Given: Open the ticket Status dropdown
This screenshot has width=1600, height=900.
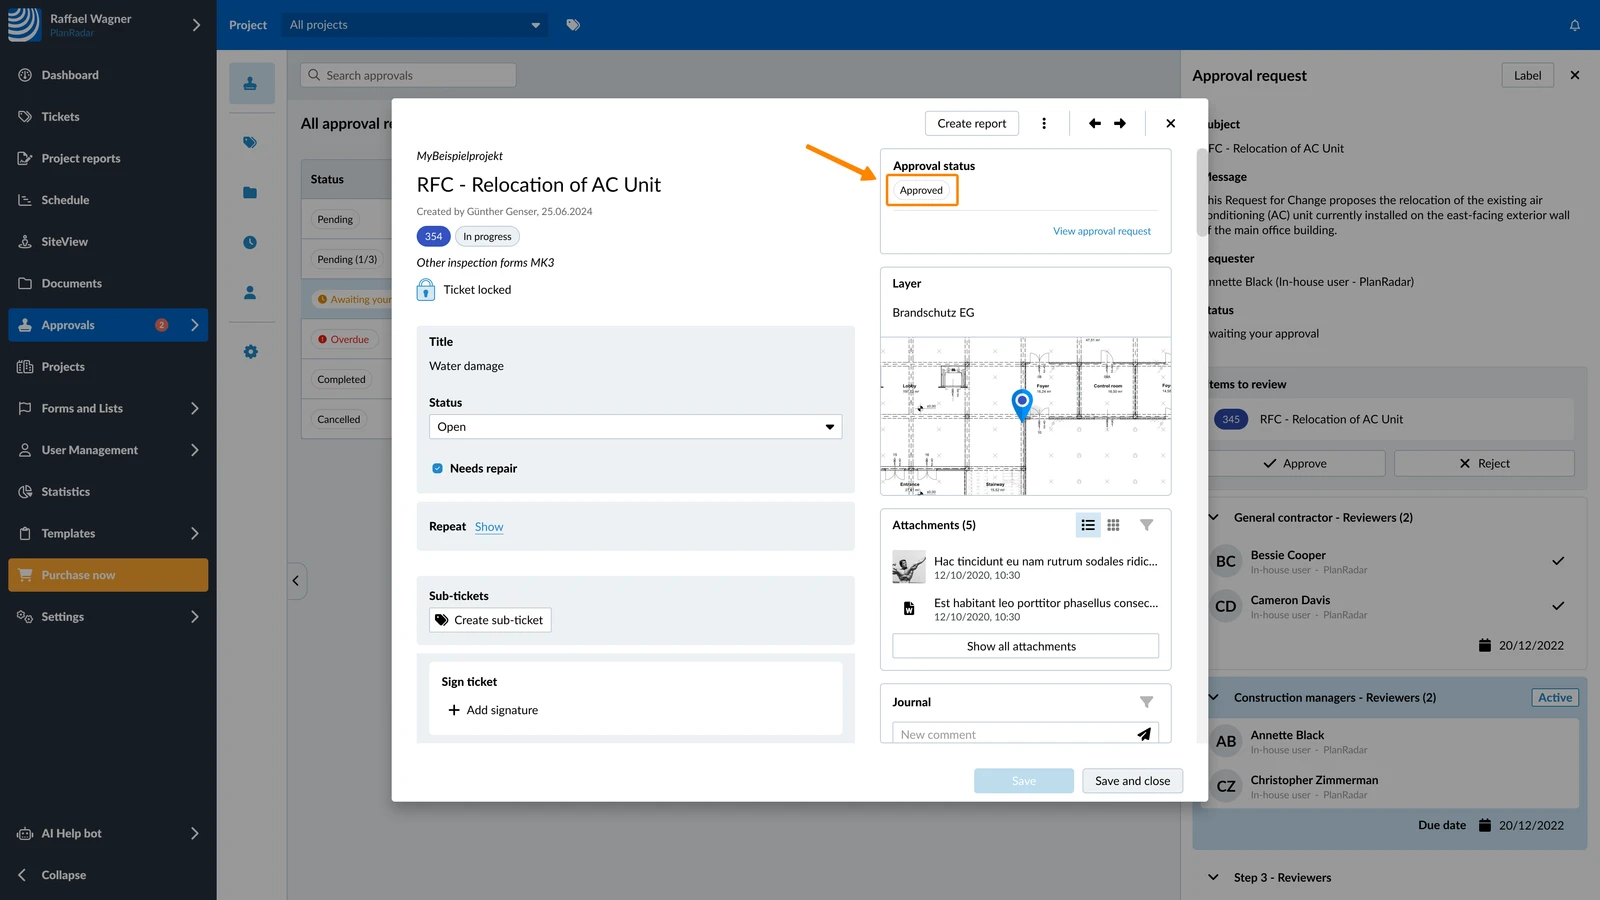Looking at the screenshot, I should [x=636, y=427].
